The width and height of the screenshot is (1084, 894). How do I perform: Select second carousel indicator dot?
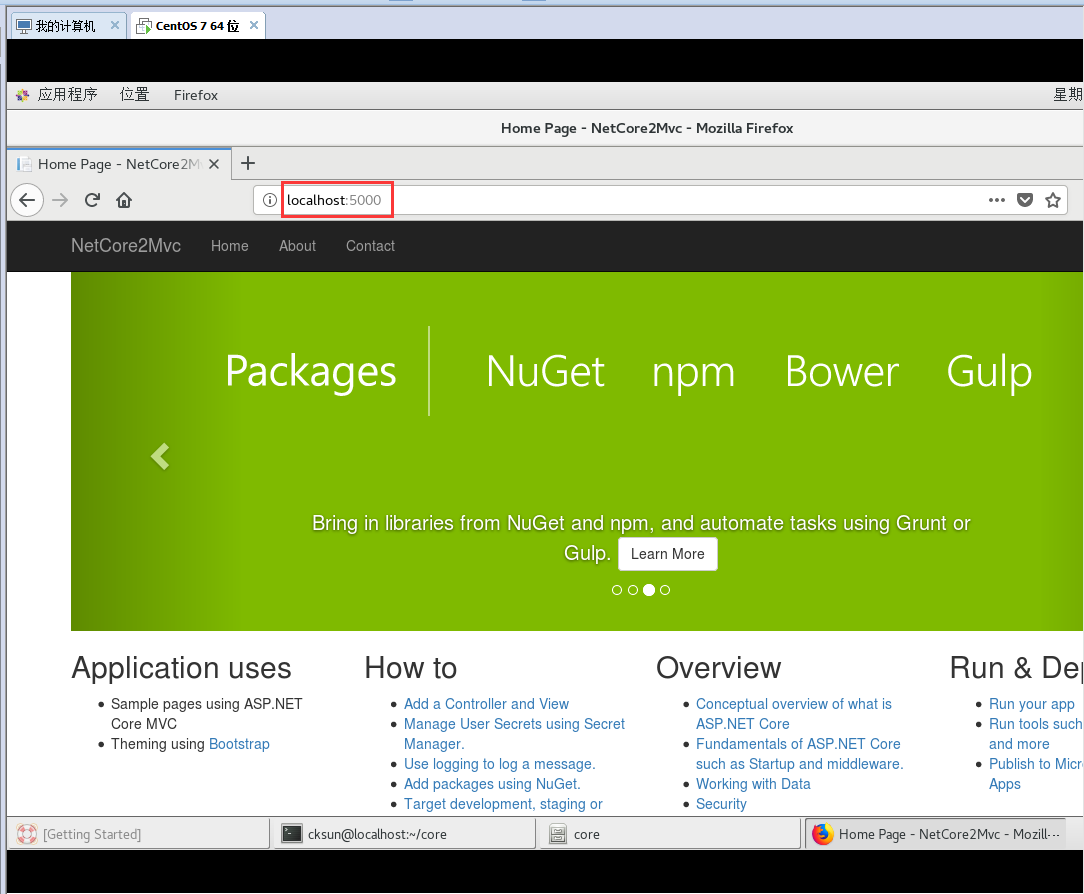[x=633, y=590]
